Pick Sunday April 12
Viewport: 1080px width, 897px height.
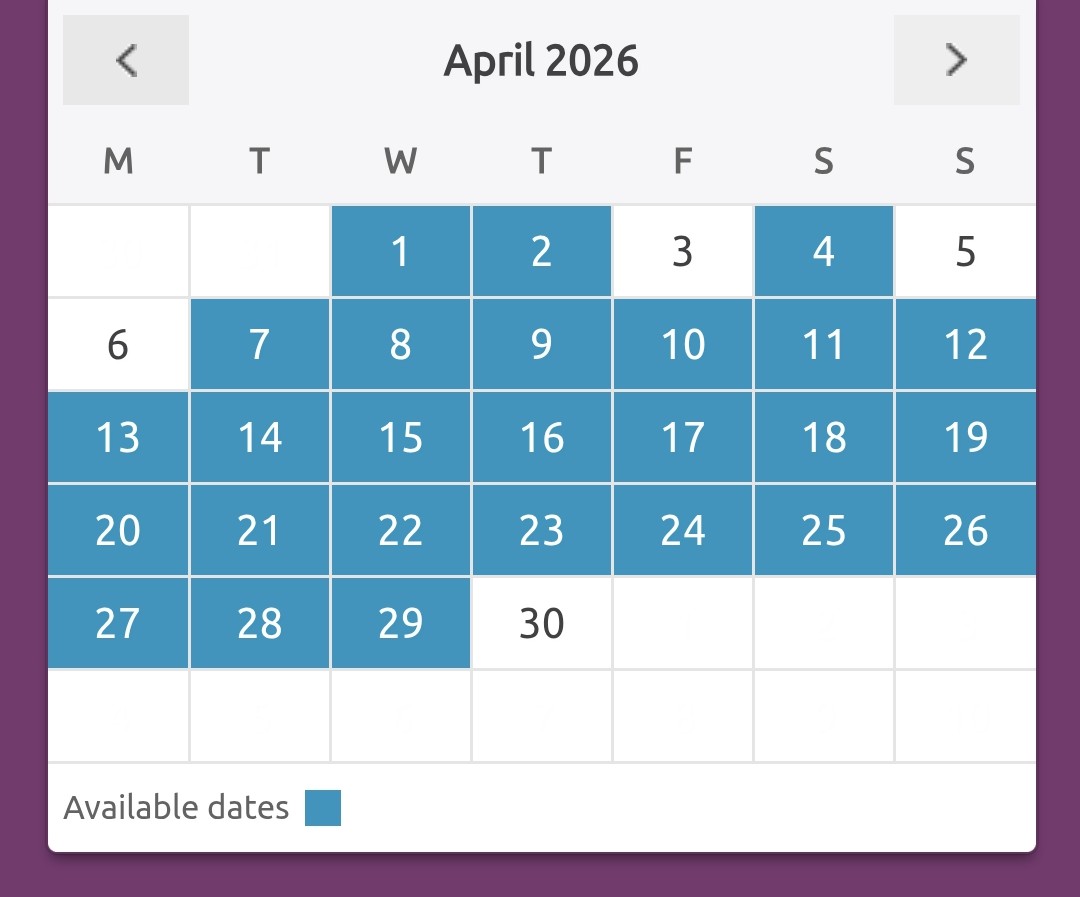point(965,345)
